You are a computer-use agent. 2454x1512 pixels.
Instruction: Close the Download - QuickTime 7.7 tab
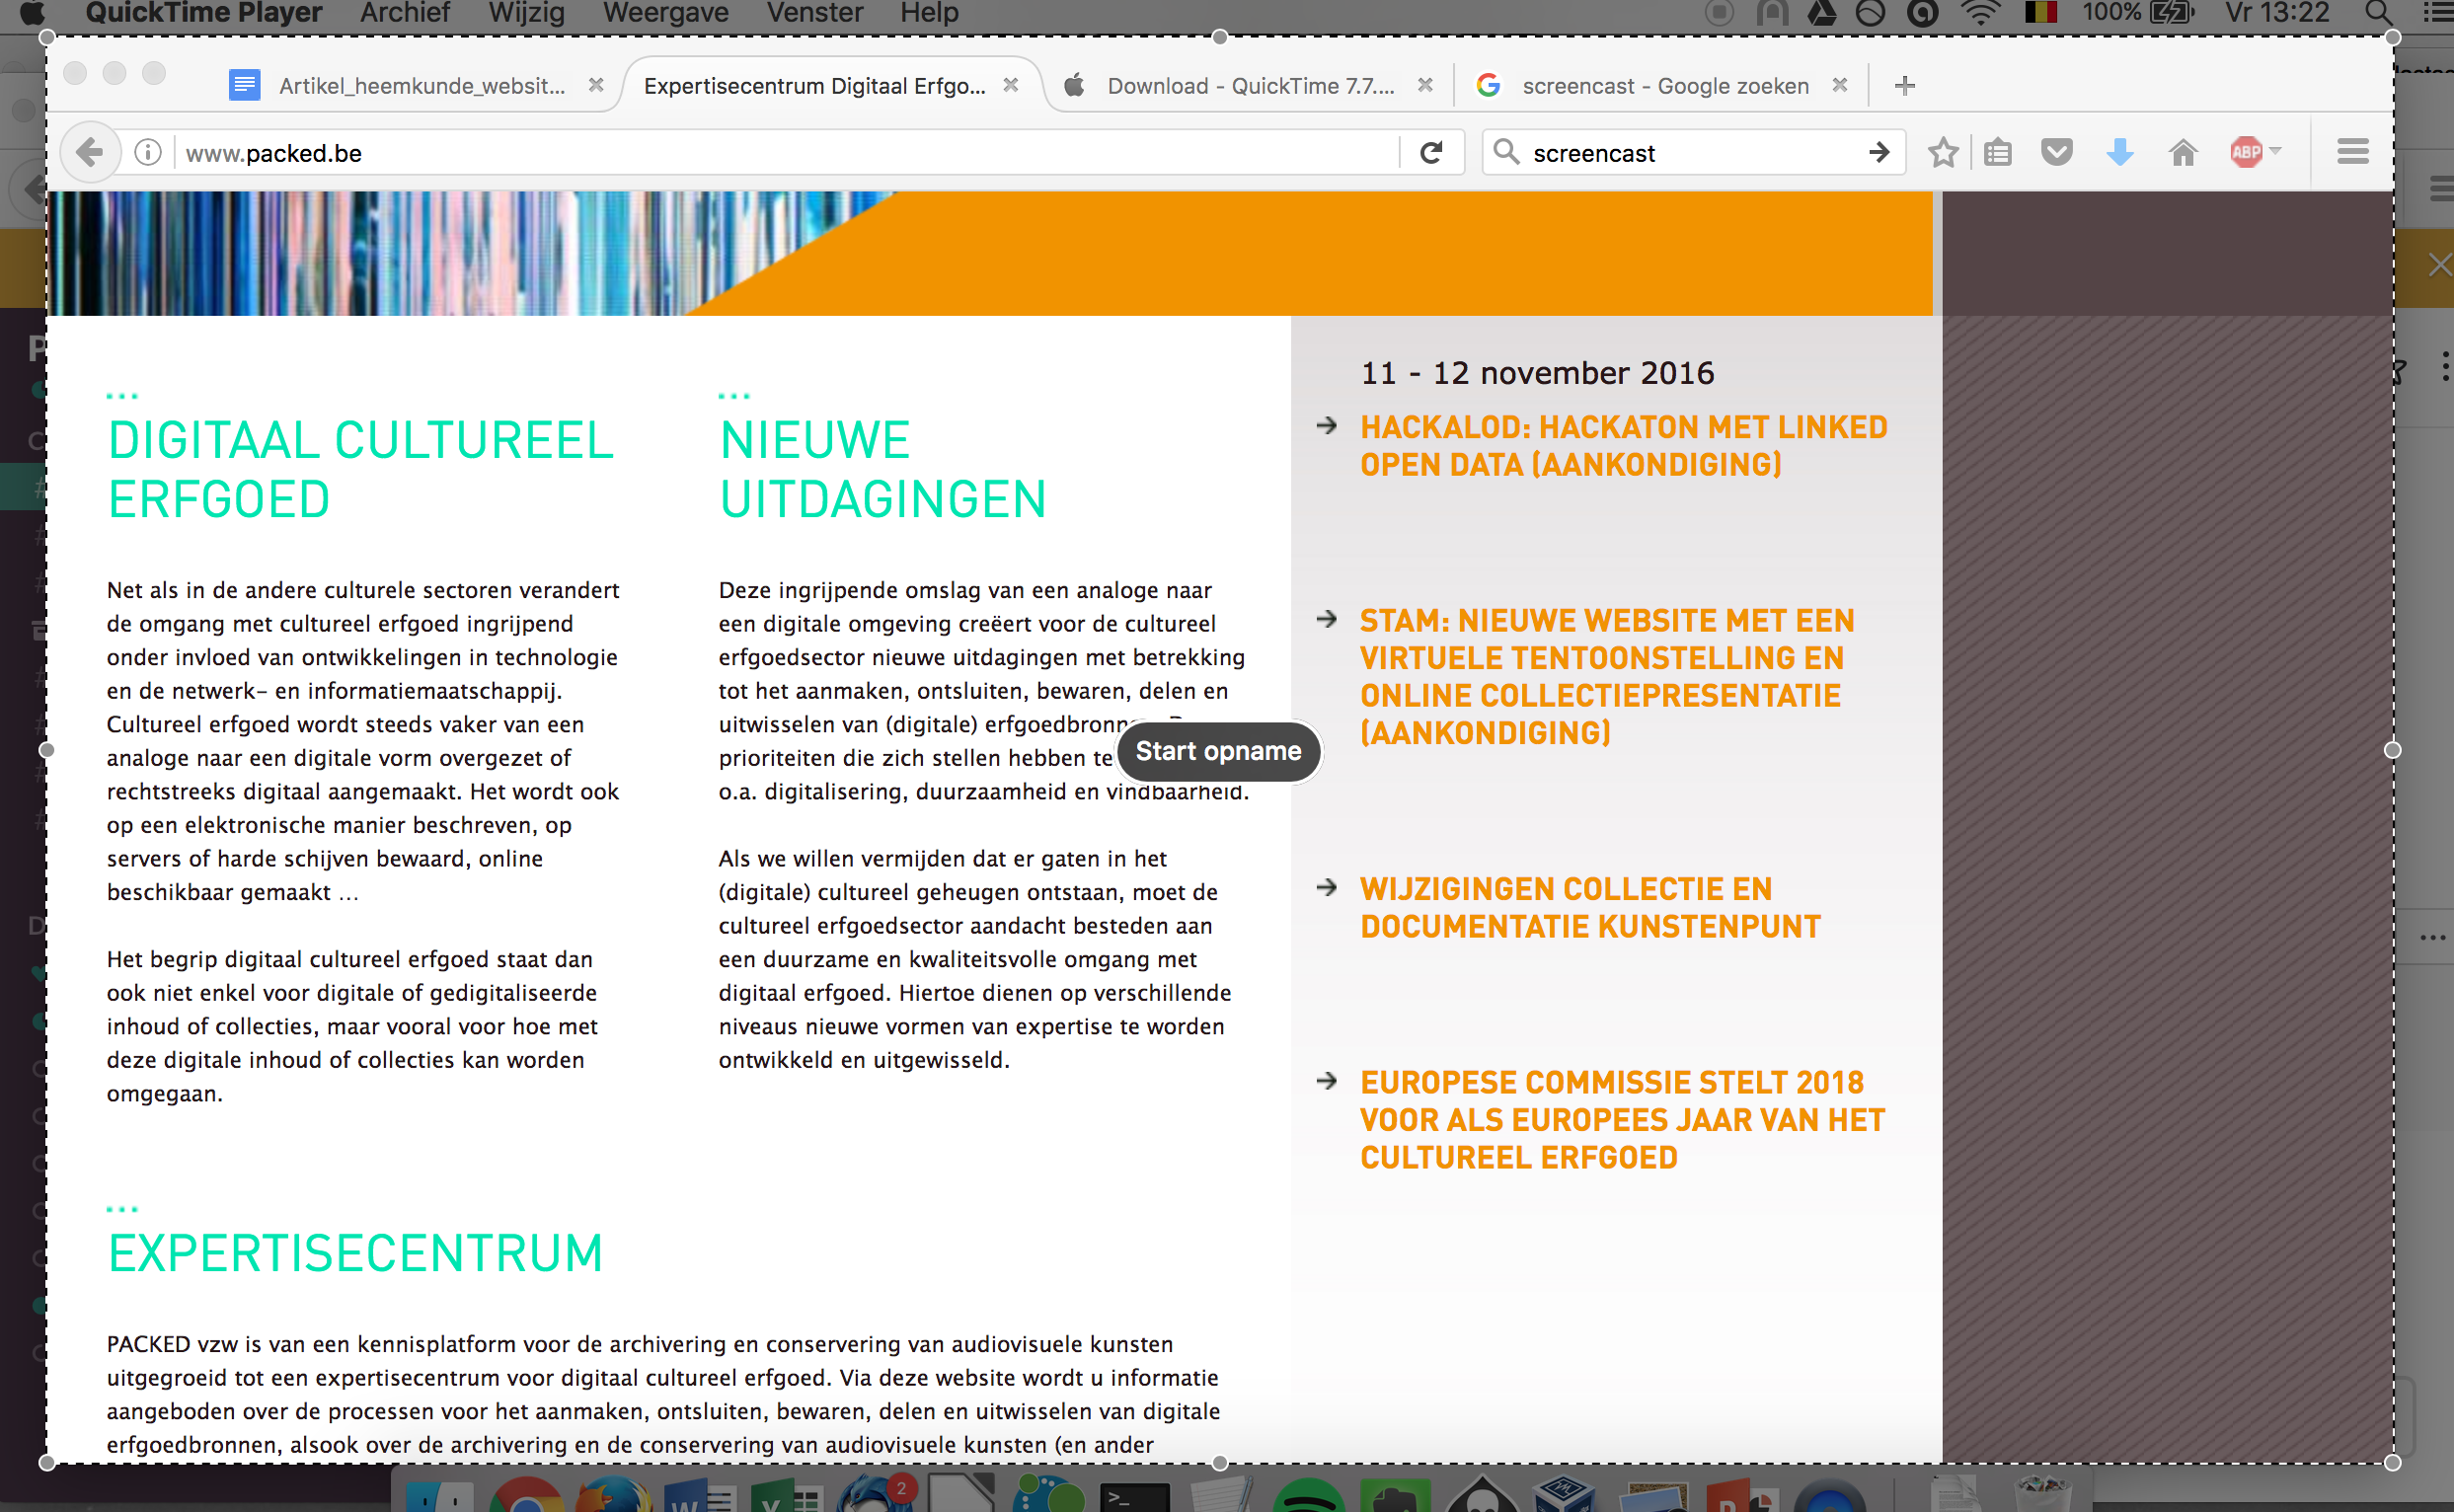1425,85
